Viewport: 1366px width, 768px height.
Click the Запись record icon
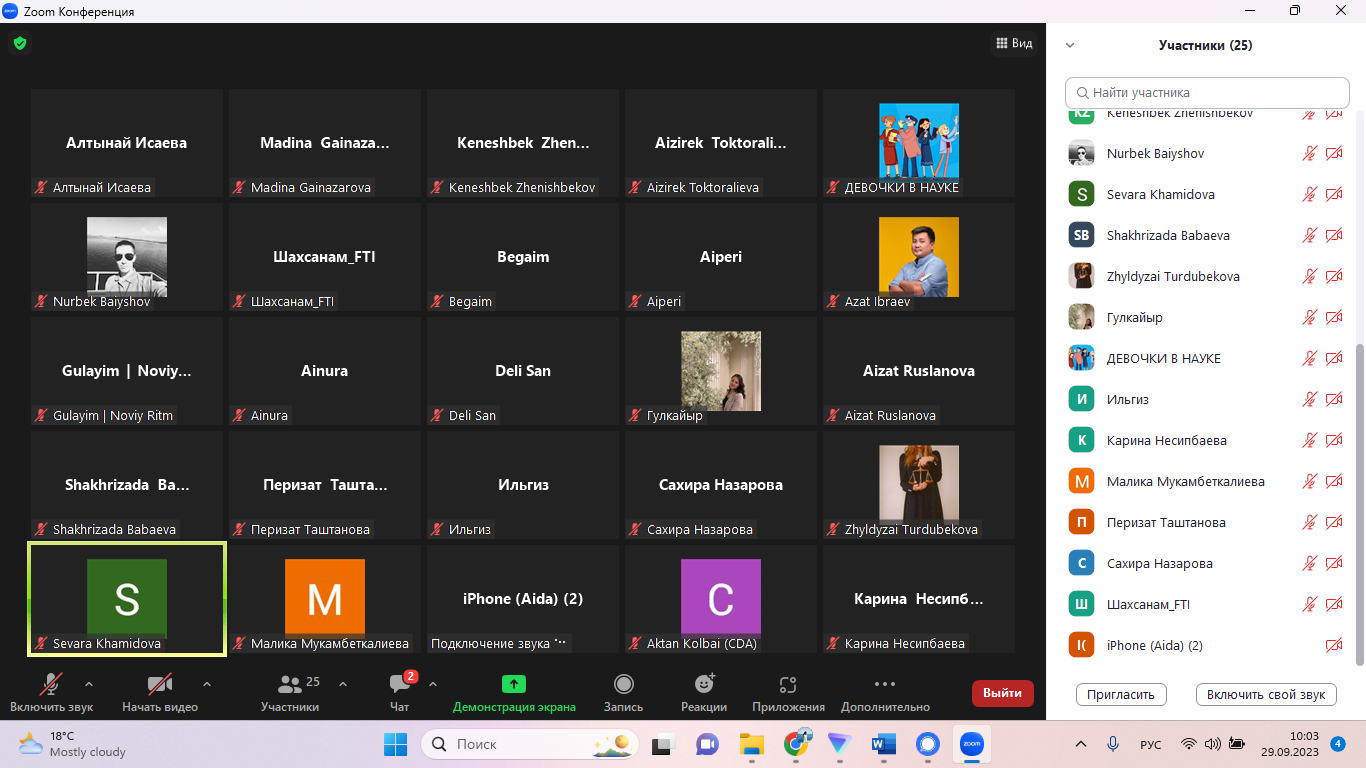pos(623,685)
